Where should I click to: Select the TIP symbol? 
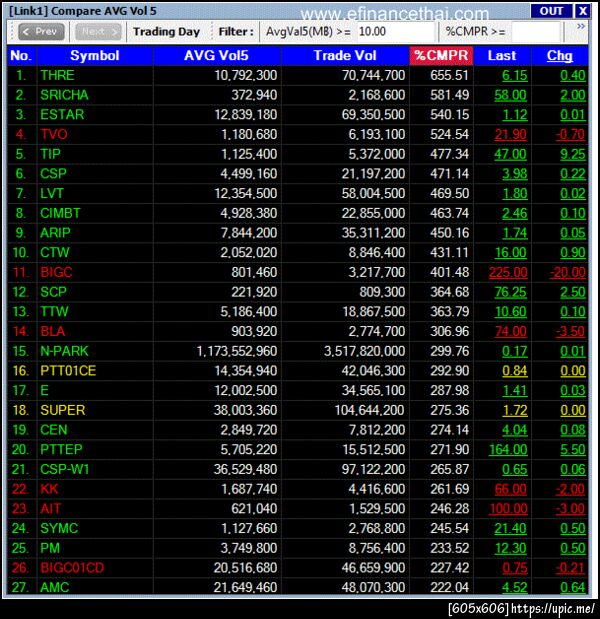[x=50, y=154]
